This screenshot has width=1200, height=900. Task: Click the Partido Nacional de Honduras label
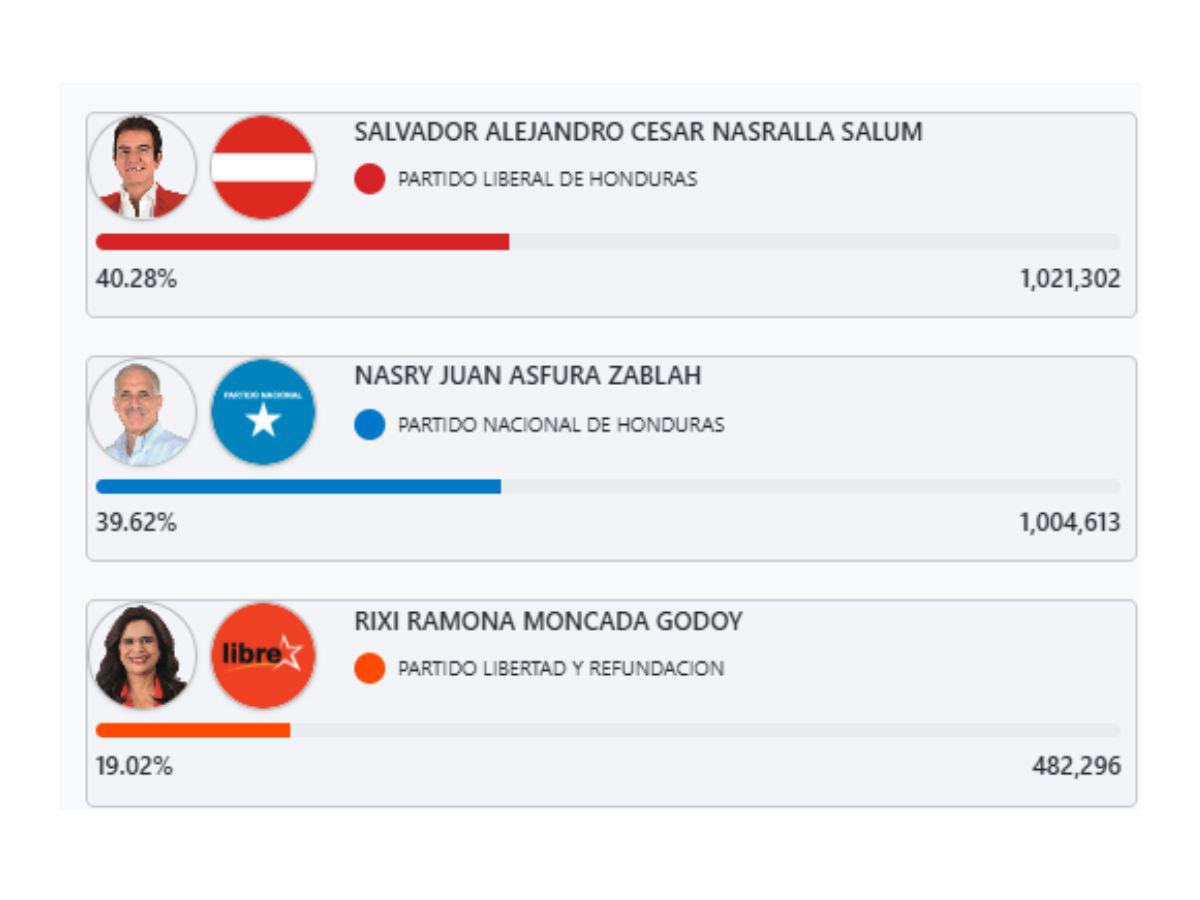pos(561,425)
